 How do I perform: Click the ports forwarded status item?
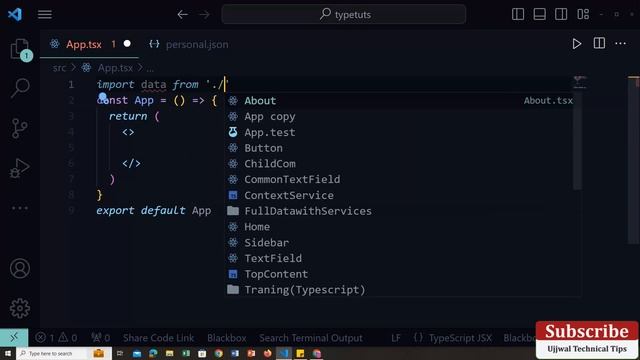(100, 338)
